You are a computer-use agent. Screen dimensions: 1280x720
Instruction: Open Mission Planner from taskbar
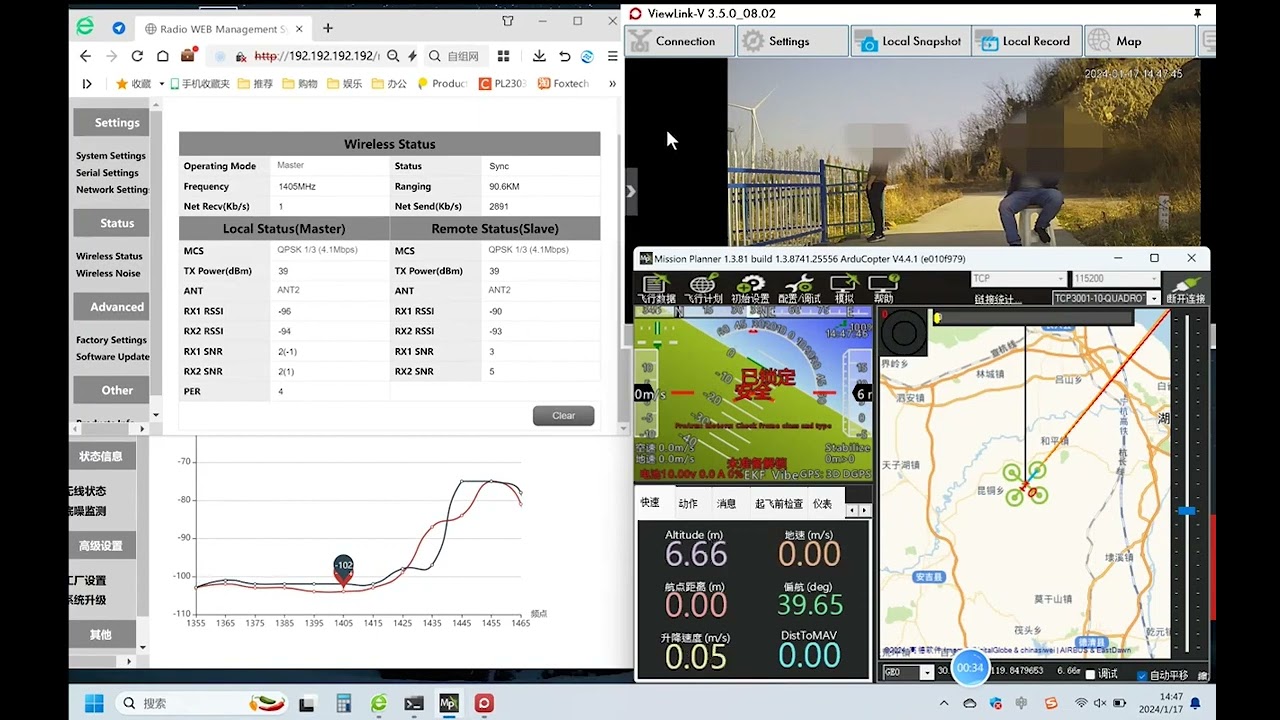pyautogui.click(x=449, y=703)
